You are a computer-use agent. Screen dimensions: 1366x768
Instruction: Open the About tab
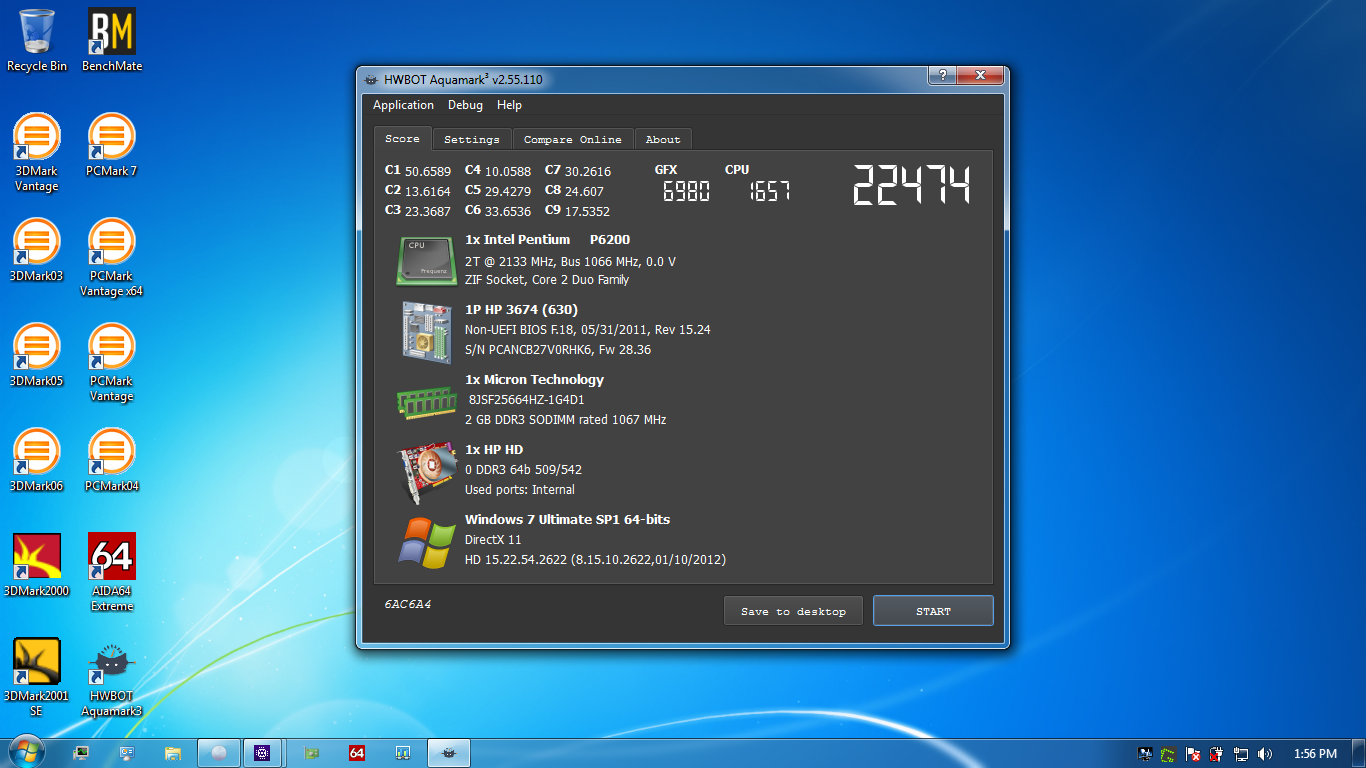(x=662, y=140)
